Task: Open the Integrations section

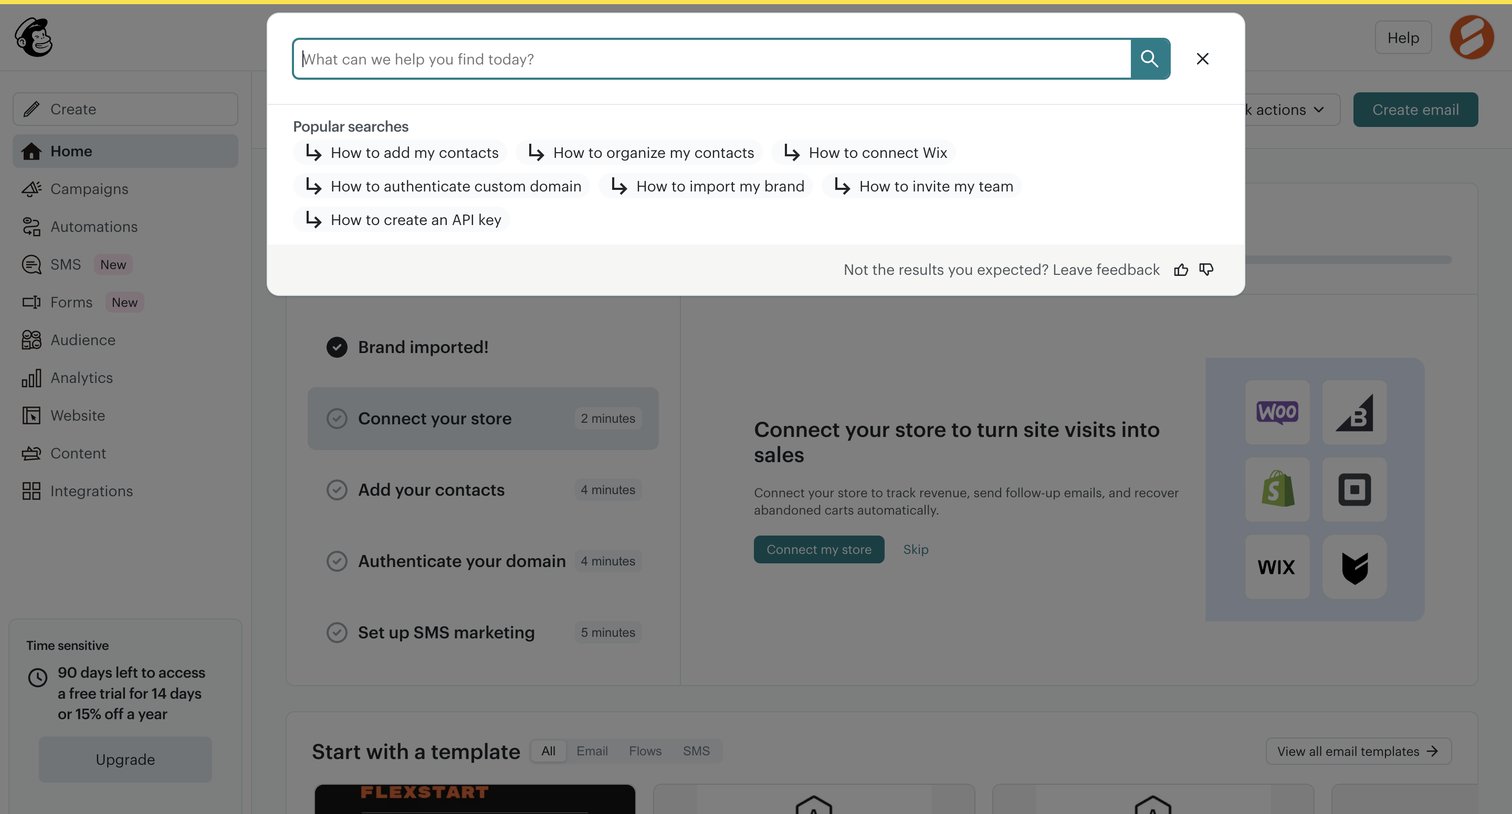Action: point(125,491)
